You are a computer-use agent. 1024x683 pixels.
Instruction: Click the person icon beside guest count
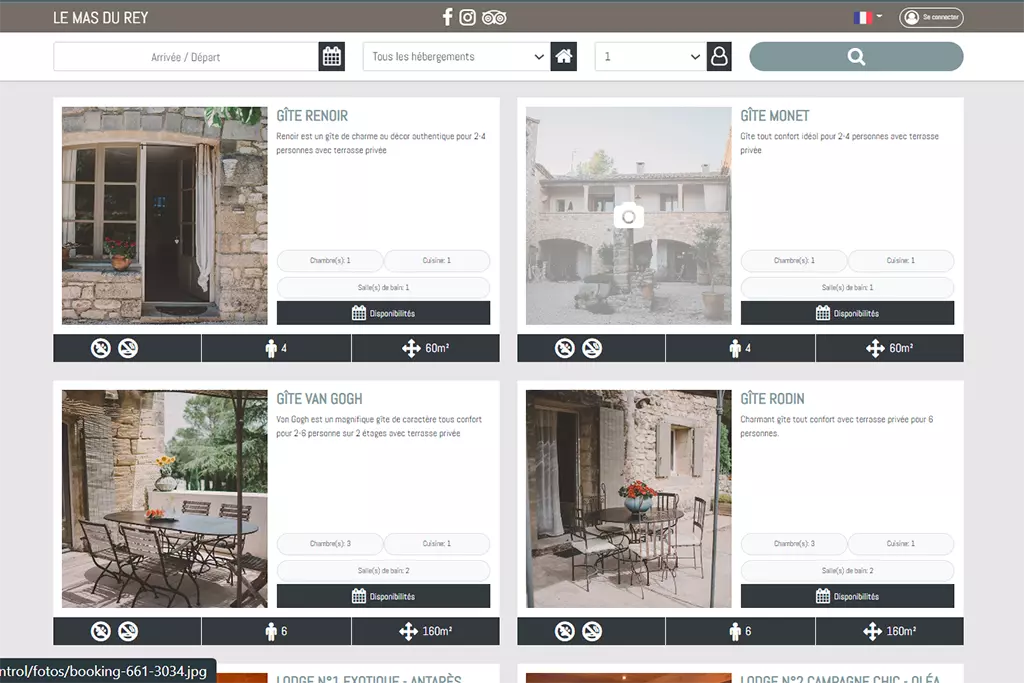[719, 57]
